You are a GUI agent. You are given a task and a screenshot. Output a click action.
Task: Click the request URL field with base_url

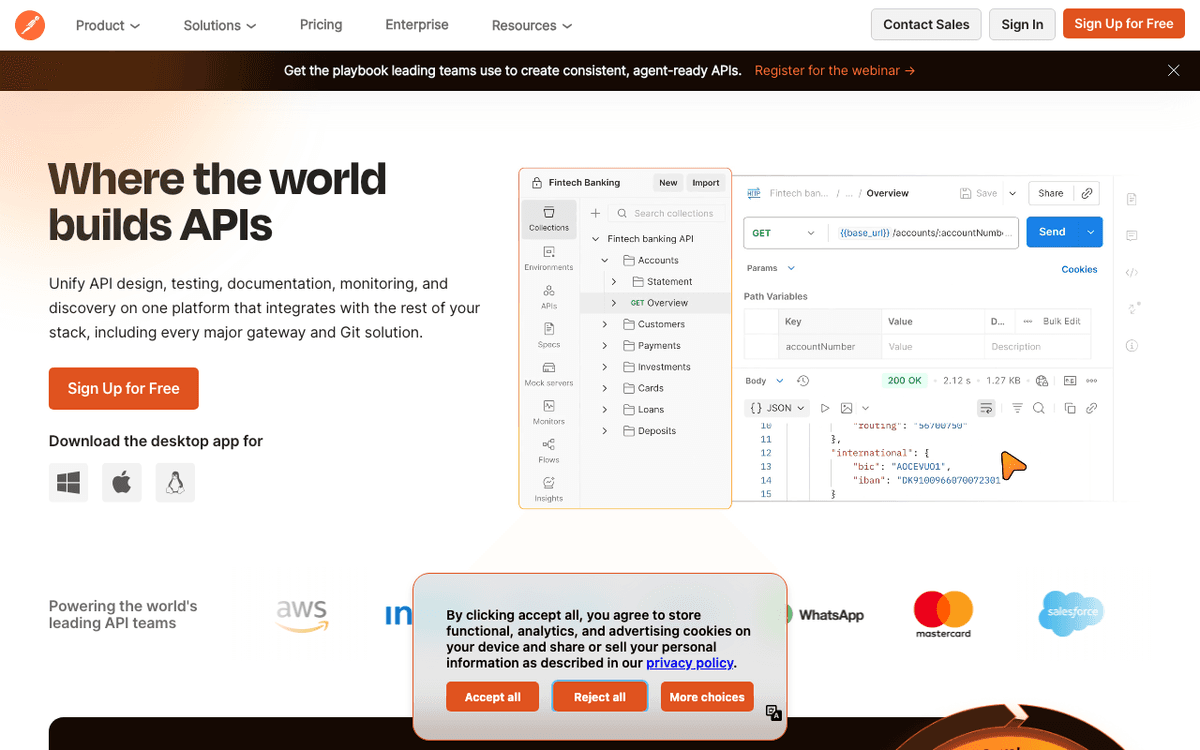coord(922,232)
